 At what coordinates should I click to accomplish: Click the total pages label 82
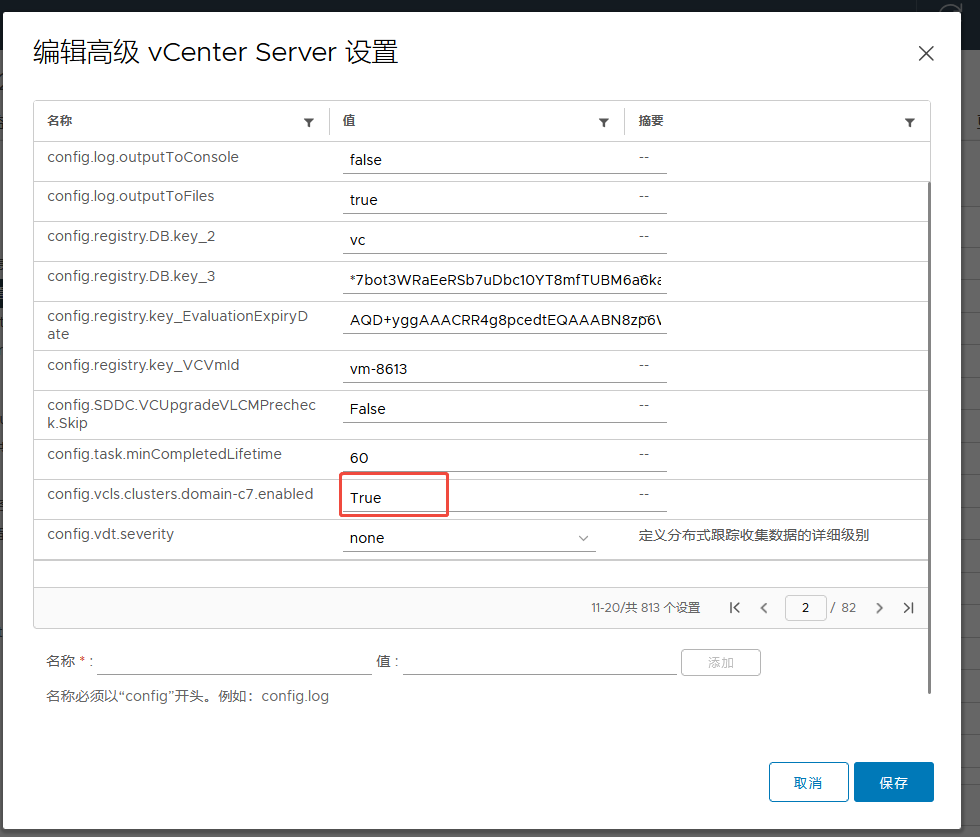[848, 608]
